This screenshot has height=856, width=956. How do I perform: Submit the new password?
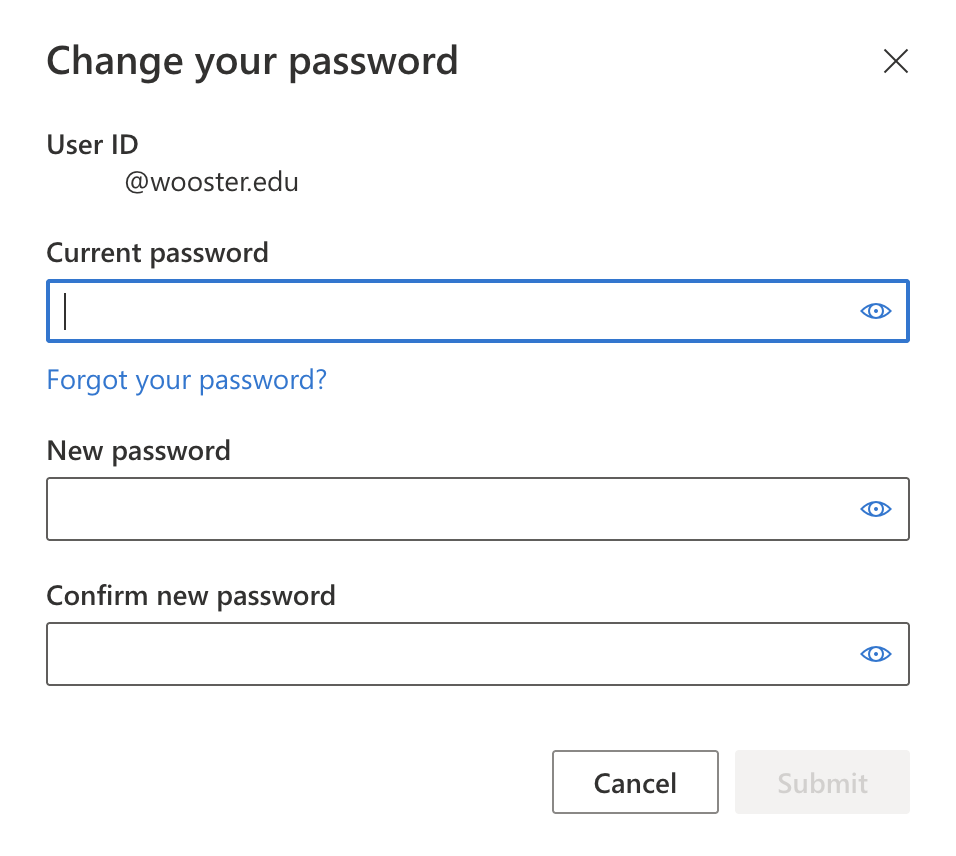click(x=822, y=782)
